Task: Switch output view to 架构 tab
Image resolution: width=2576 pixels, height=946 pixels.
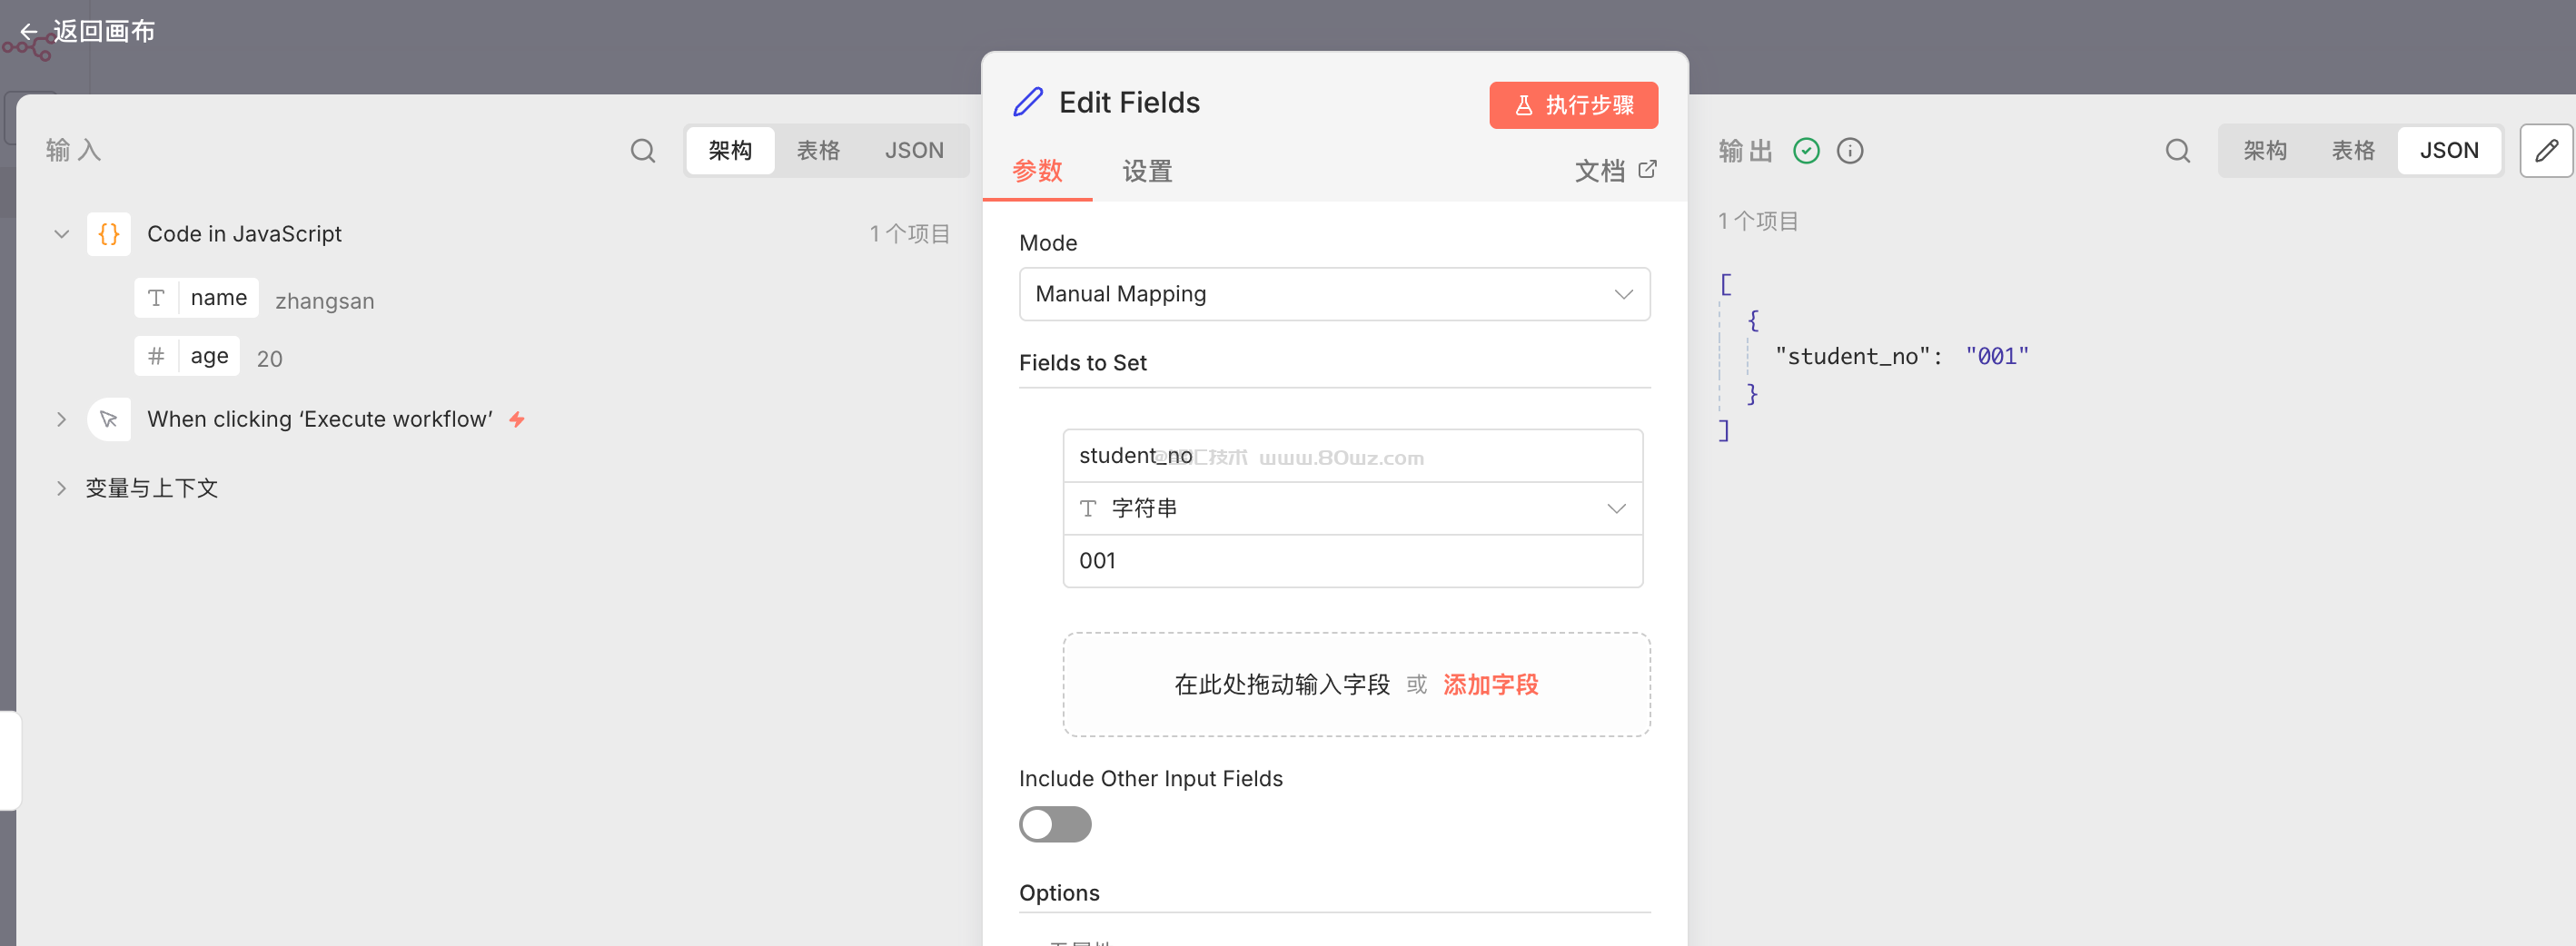Action: tap(2264, 151)
